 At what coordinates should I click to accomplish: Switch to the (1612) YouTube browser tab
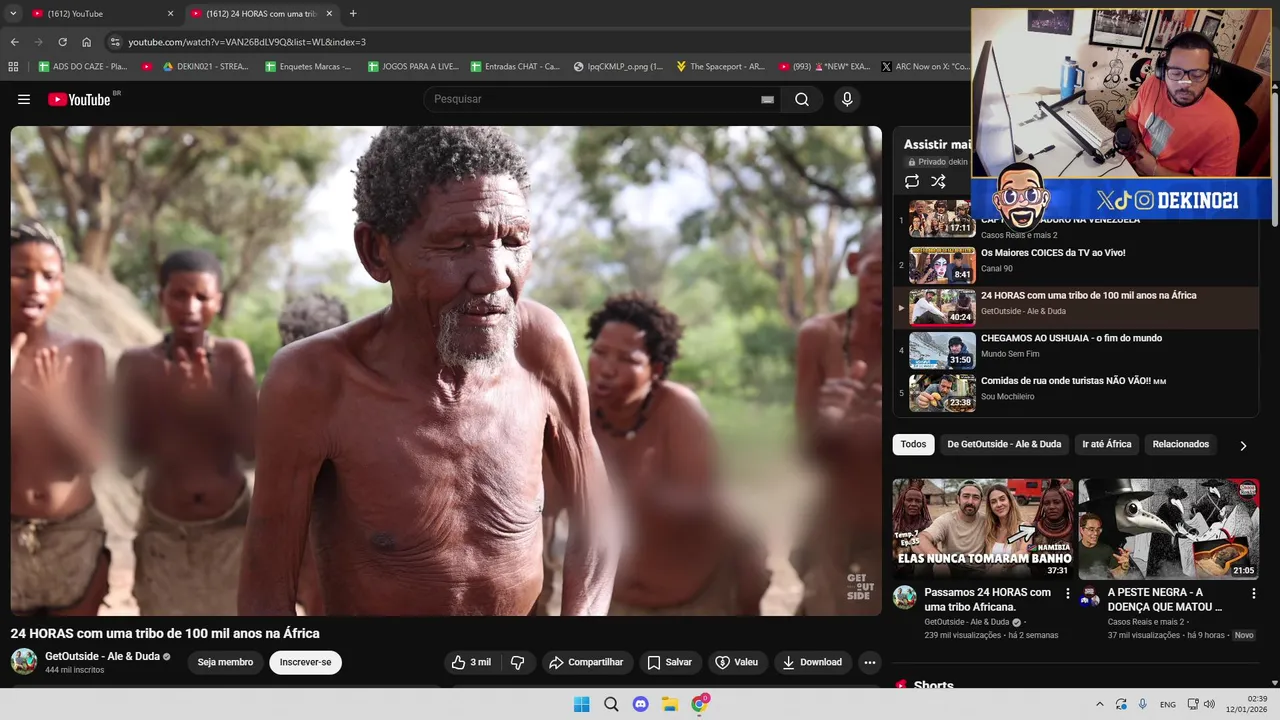point(100,14)
